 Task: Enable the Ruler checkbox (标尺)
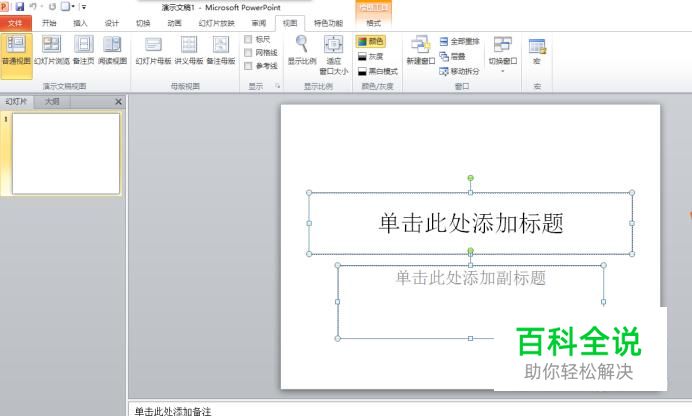click(x=248, y=39)
